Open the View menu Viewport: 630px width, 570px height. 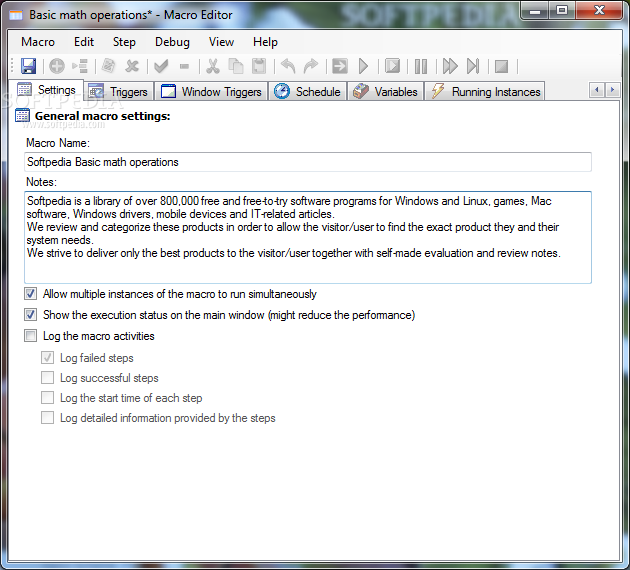(221, 42)
